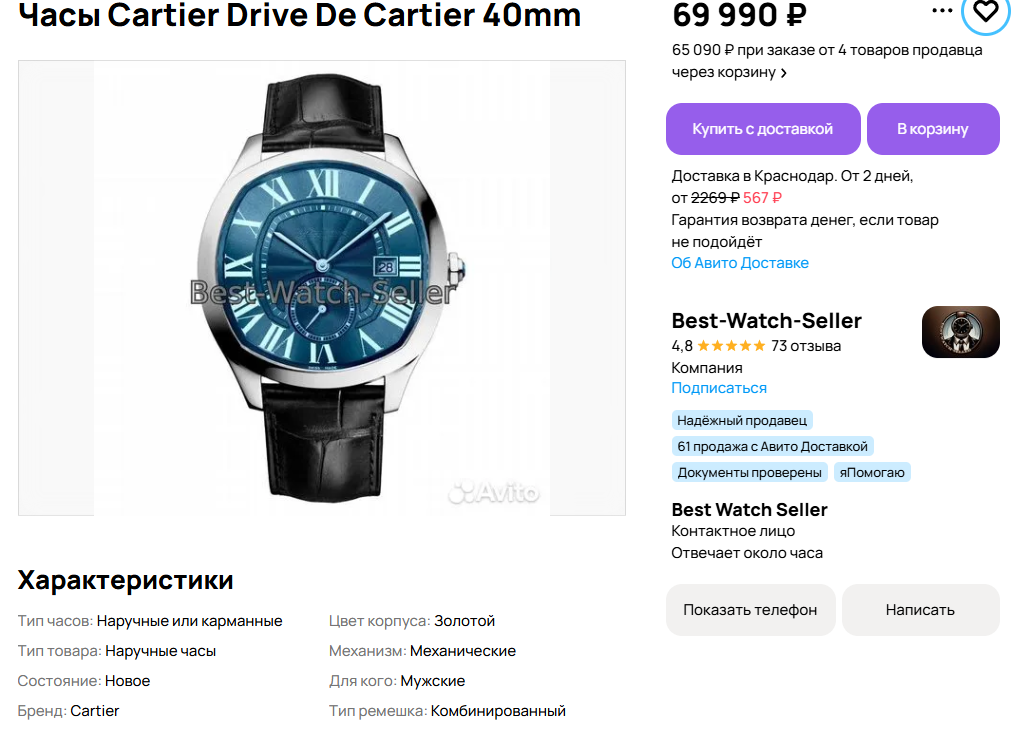The height and width of the screenshot is (729, 1033).
Task: Expand the cart discount offer chevron
Action: 783,73
